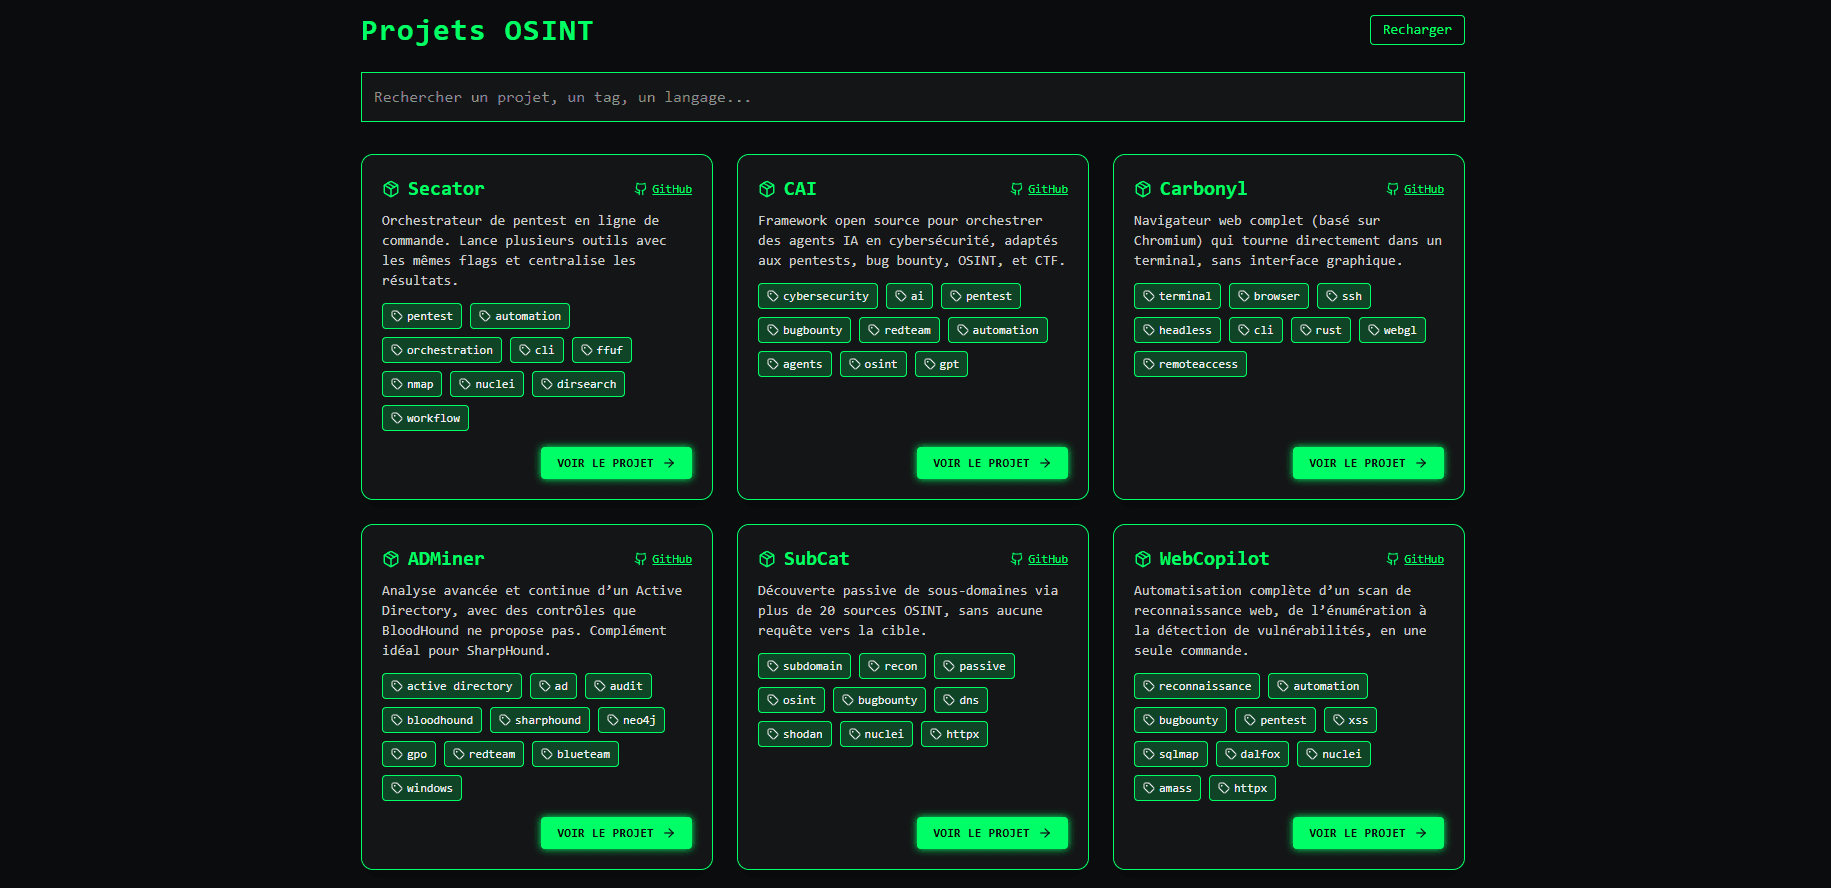
Task: Click the shodan tag on SubCat
Action: pos(794,734)
